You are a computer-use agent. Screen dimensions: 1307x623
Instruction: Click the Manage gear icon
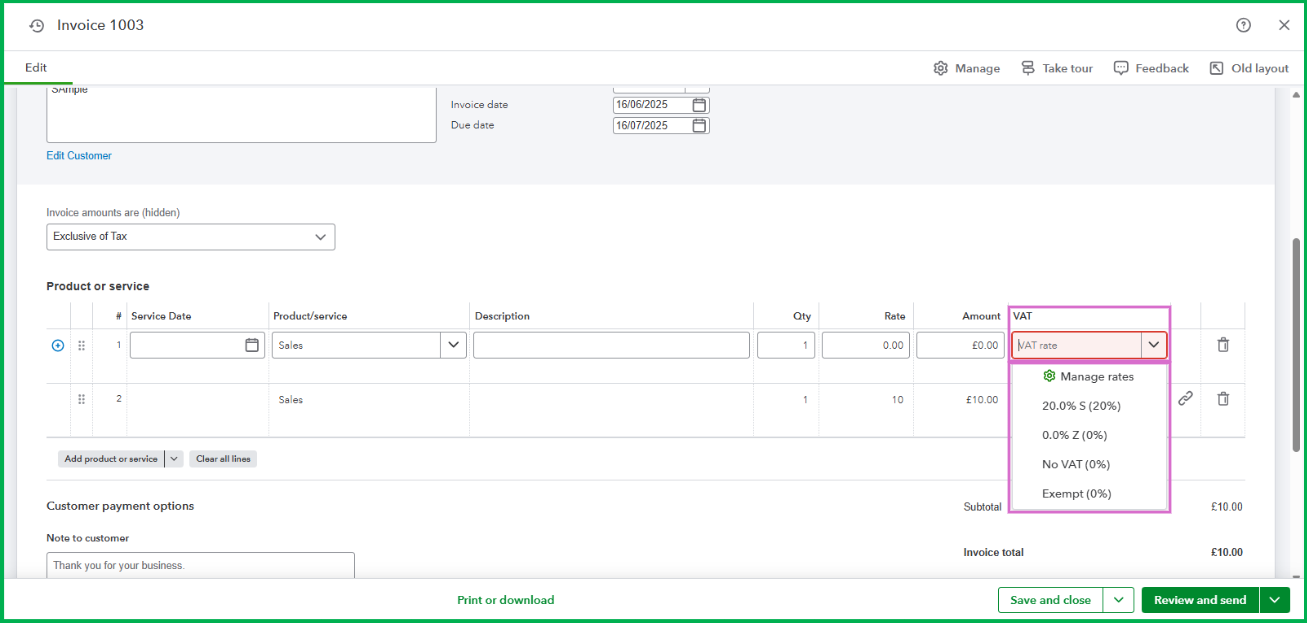point(940,68)
